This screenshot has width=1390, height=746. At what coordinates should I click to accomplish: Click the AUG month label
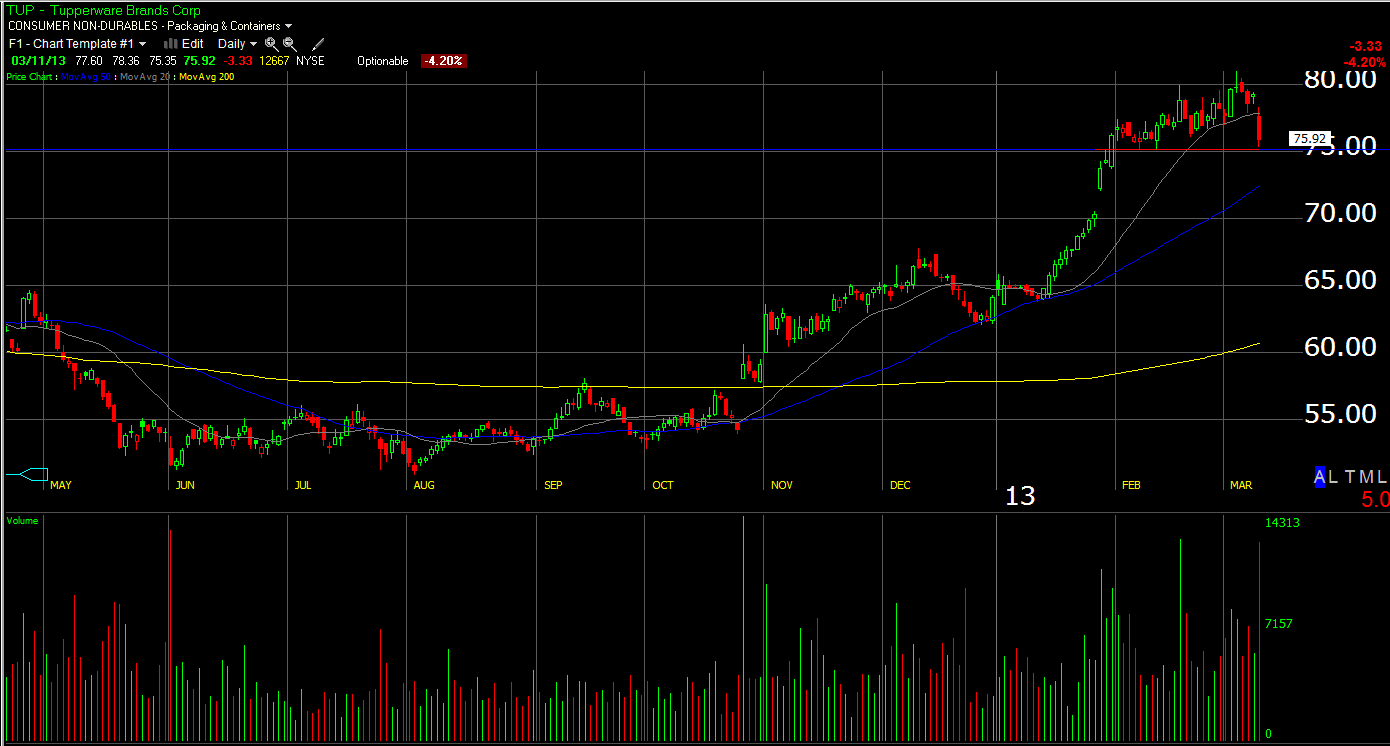pos(424,485)
